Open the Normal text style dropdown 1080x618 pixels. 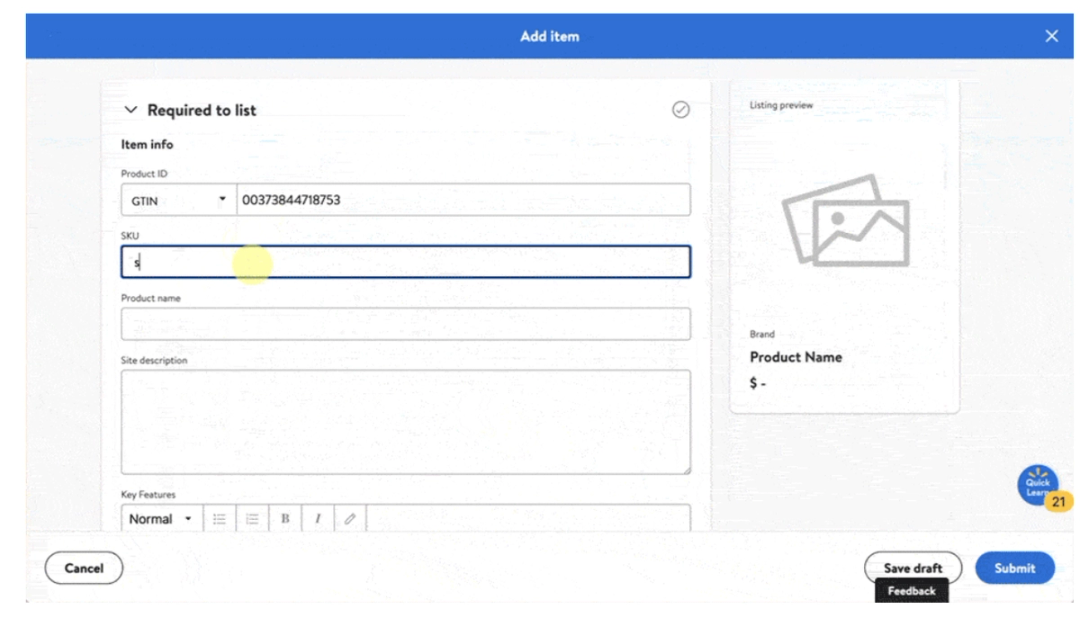tap(160, 518)
